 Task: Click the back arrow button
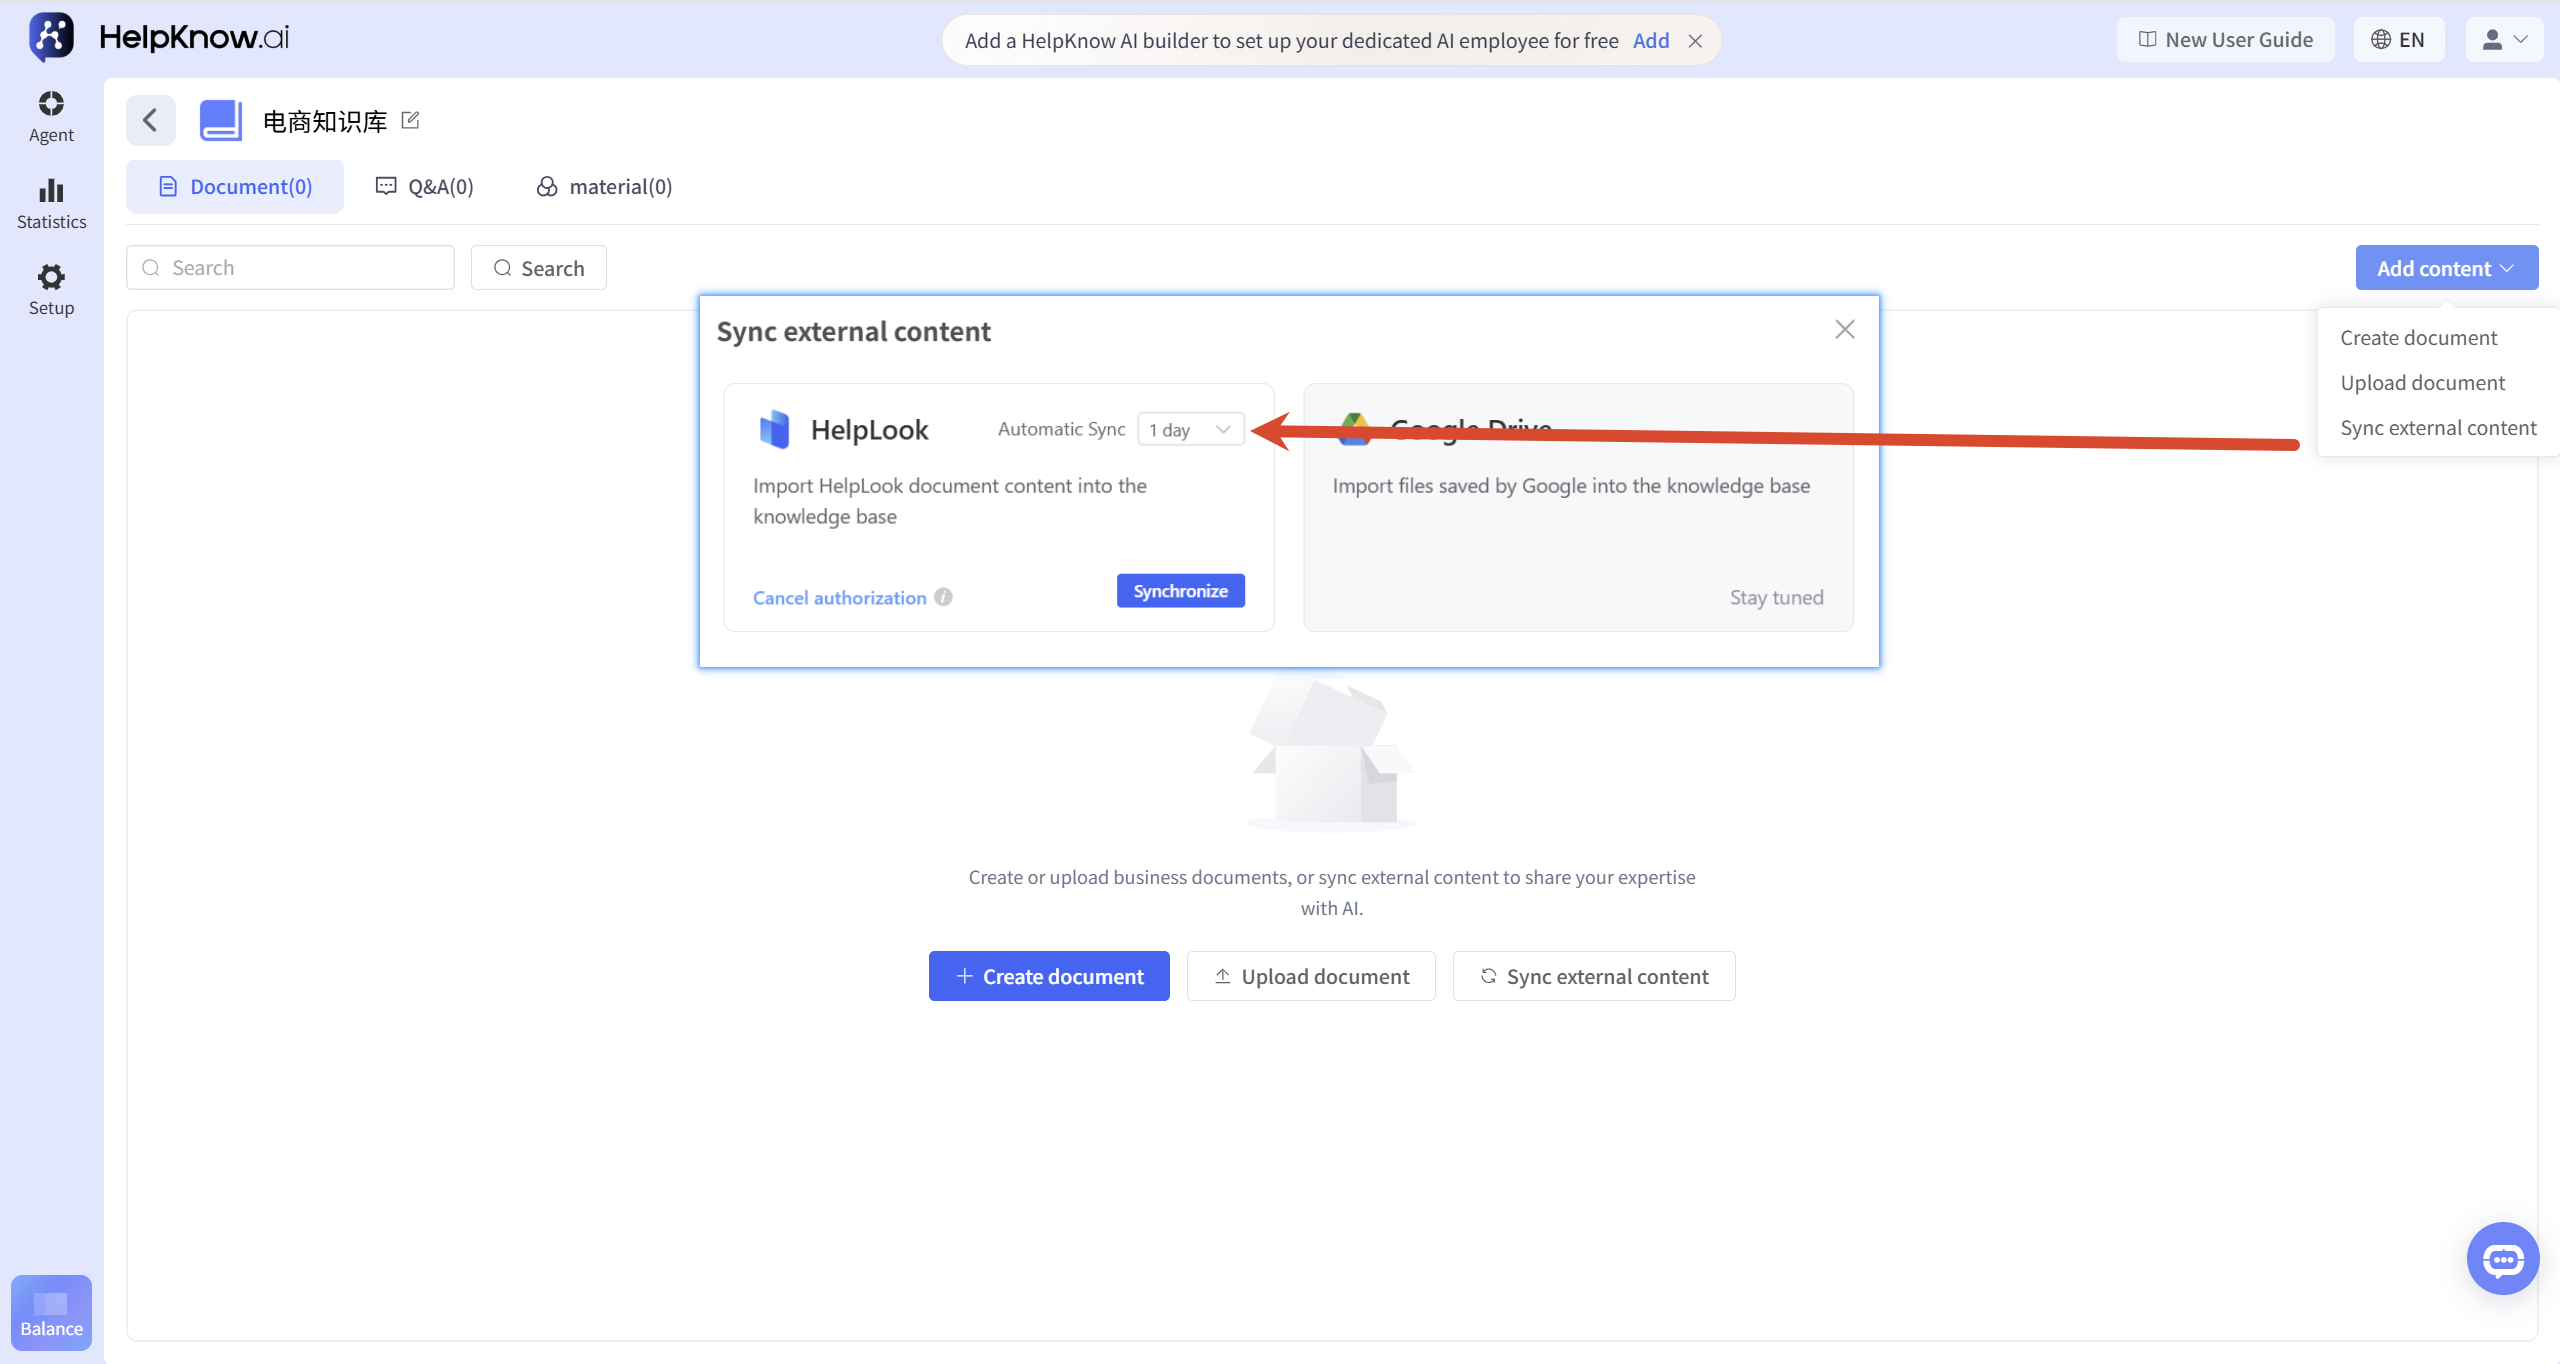coord(151,121)
